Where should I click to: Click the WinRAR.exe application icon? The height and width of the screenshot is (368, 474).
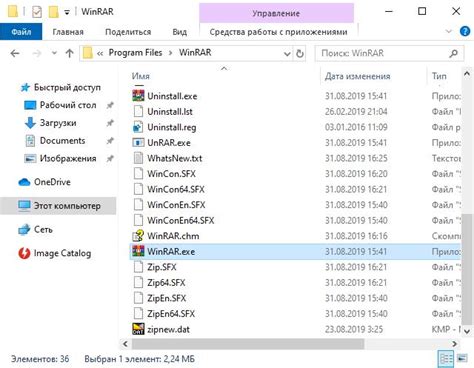[x=138, y=251]
